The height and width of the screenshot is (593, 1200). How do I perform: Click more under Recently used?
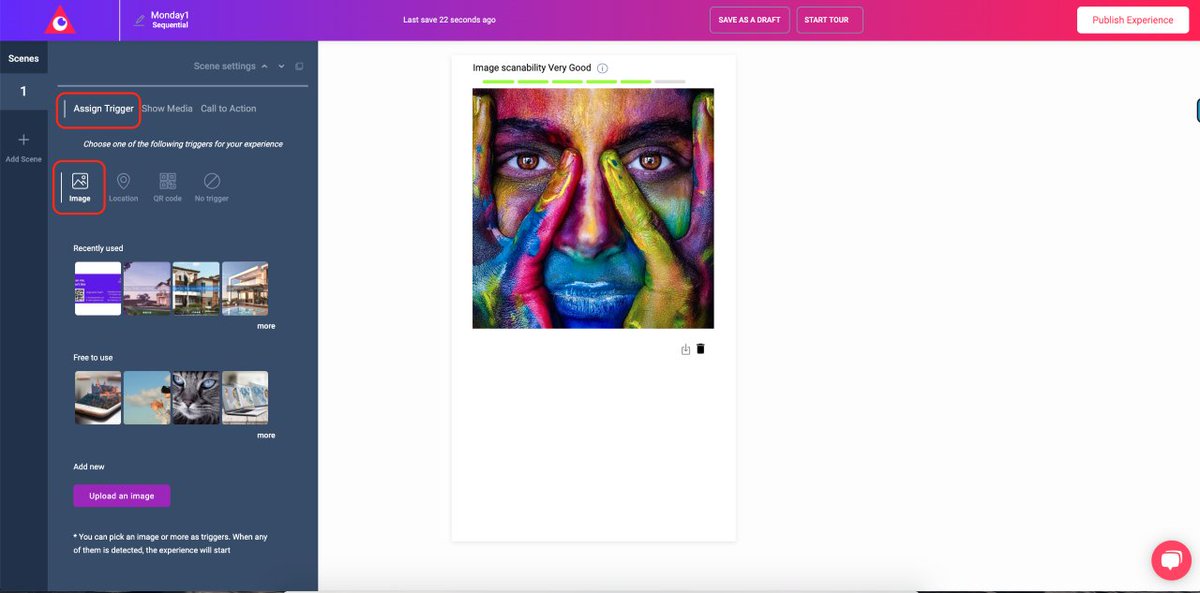265,326
